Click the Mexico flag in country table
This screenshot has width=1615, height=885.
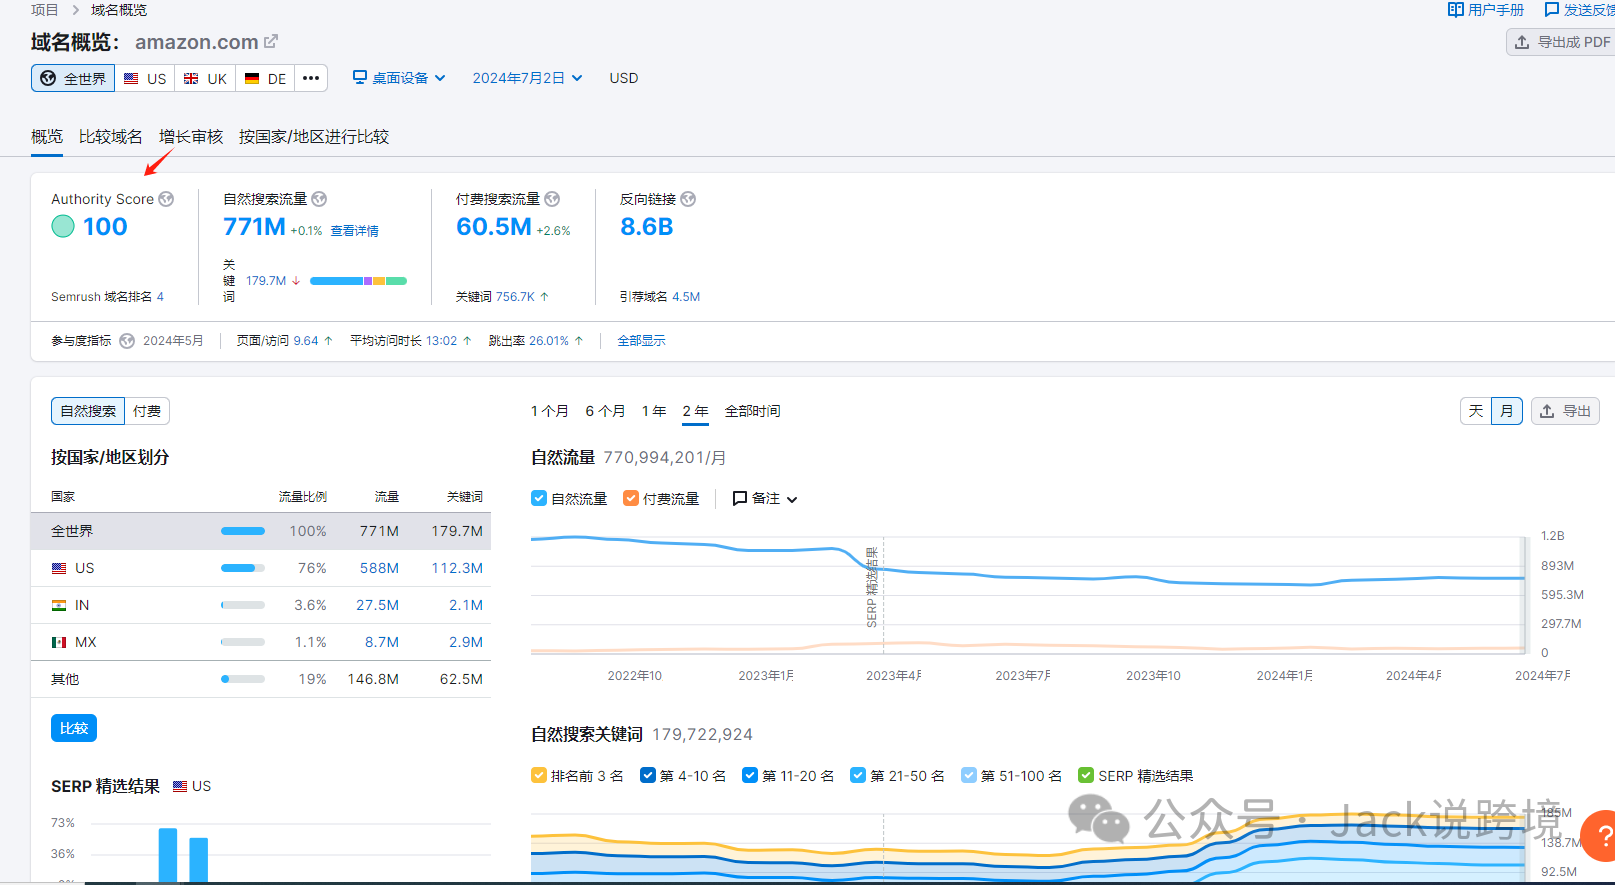click(x=59, y=642)
